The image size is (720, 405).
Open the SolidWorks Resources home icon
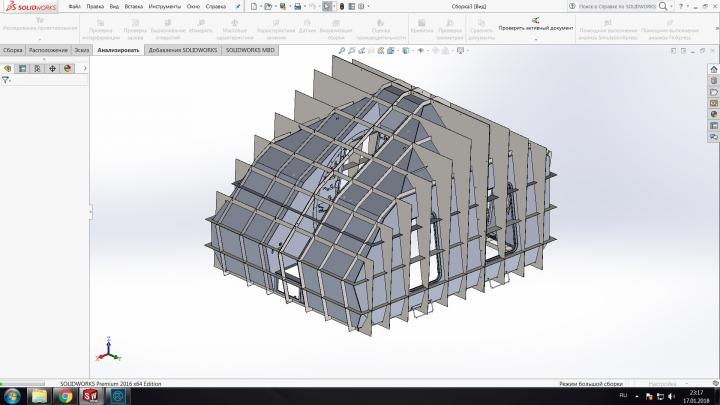[714, 69]
